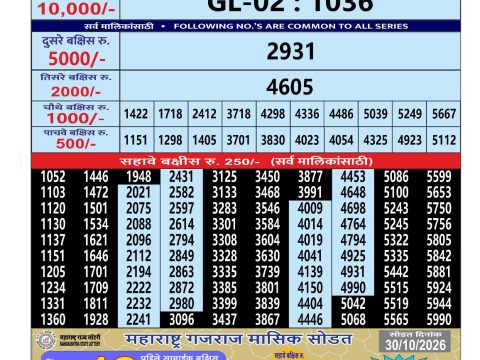Image resolution: width=480 pixels, height=360 pixels.
Task: Select 1151 in the 500/- prize row
Action: (135, 140)
